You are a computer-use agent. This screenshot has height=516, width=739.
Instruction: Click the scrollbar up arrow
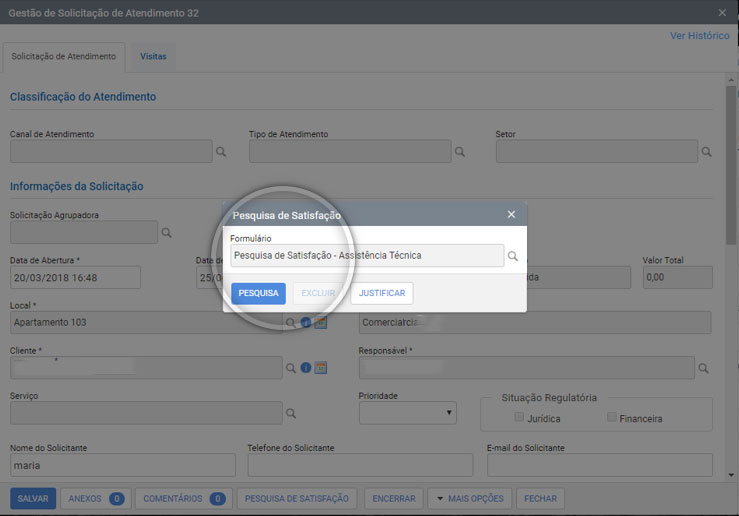731,80
